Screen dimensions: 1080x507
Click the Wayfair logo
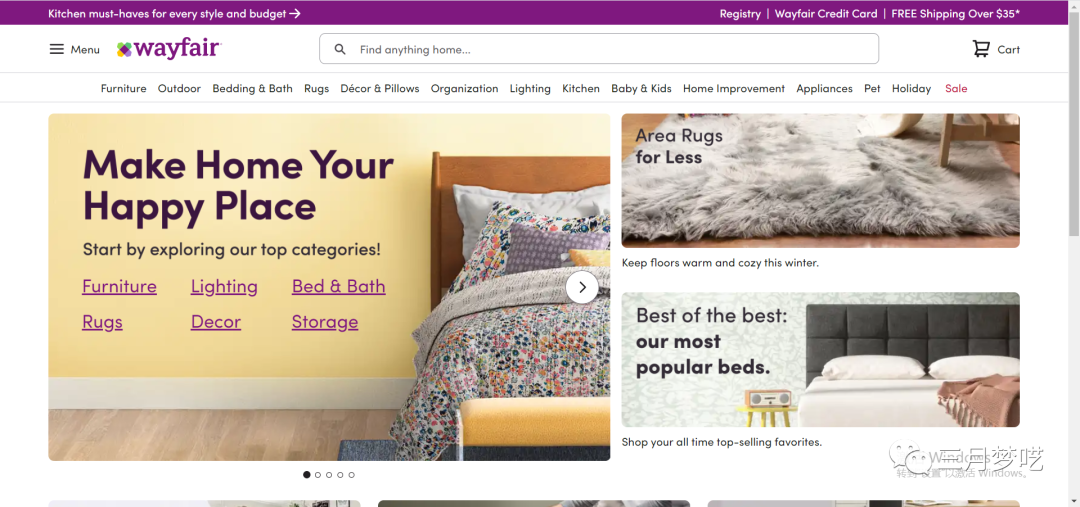click(x=169, y=49)
